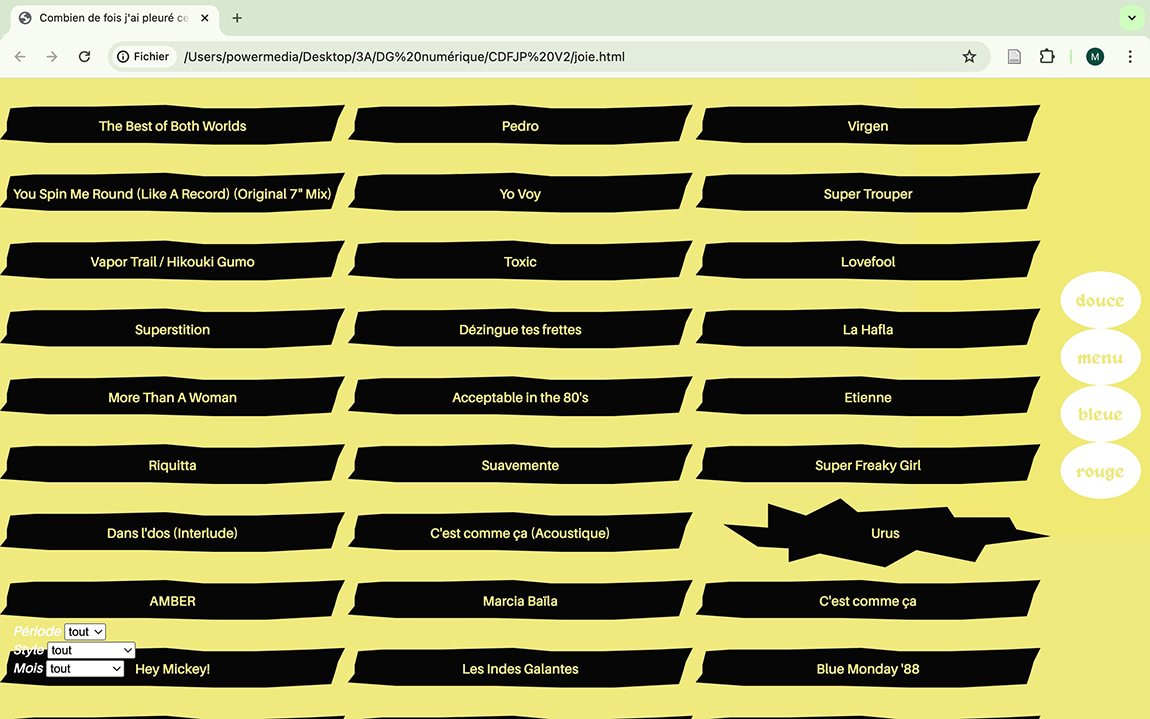The width and height of the screenshot is (1150, 719).
Task: Open the C'est comme ça banner
Action: 868,601
